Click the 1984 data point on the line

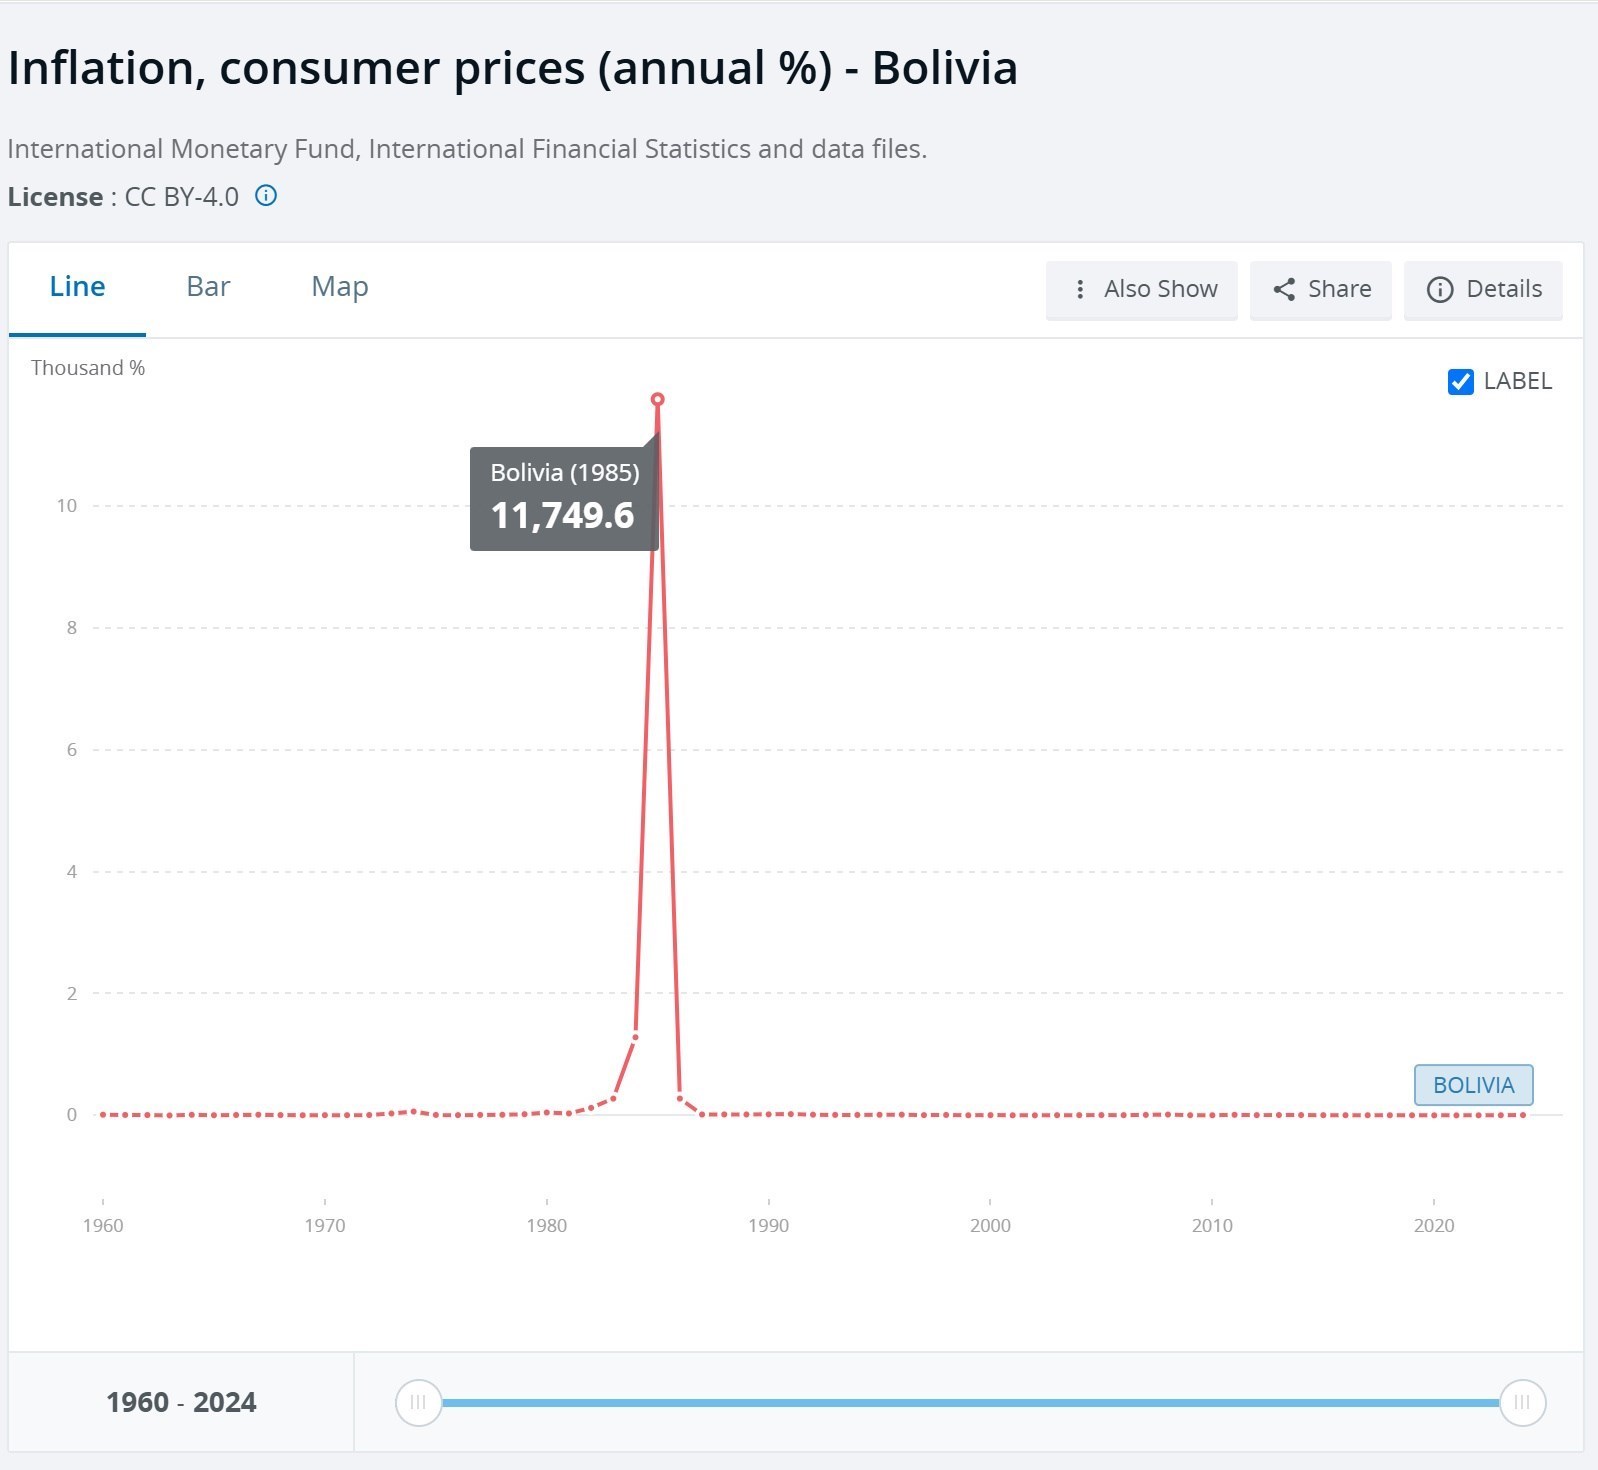(635, 1037)
